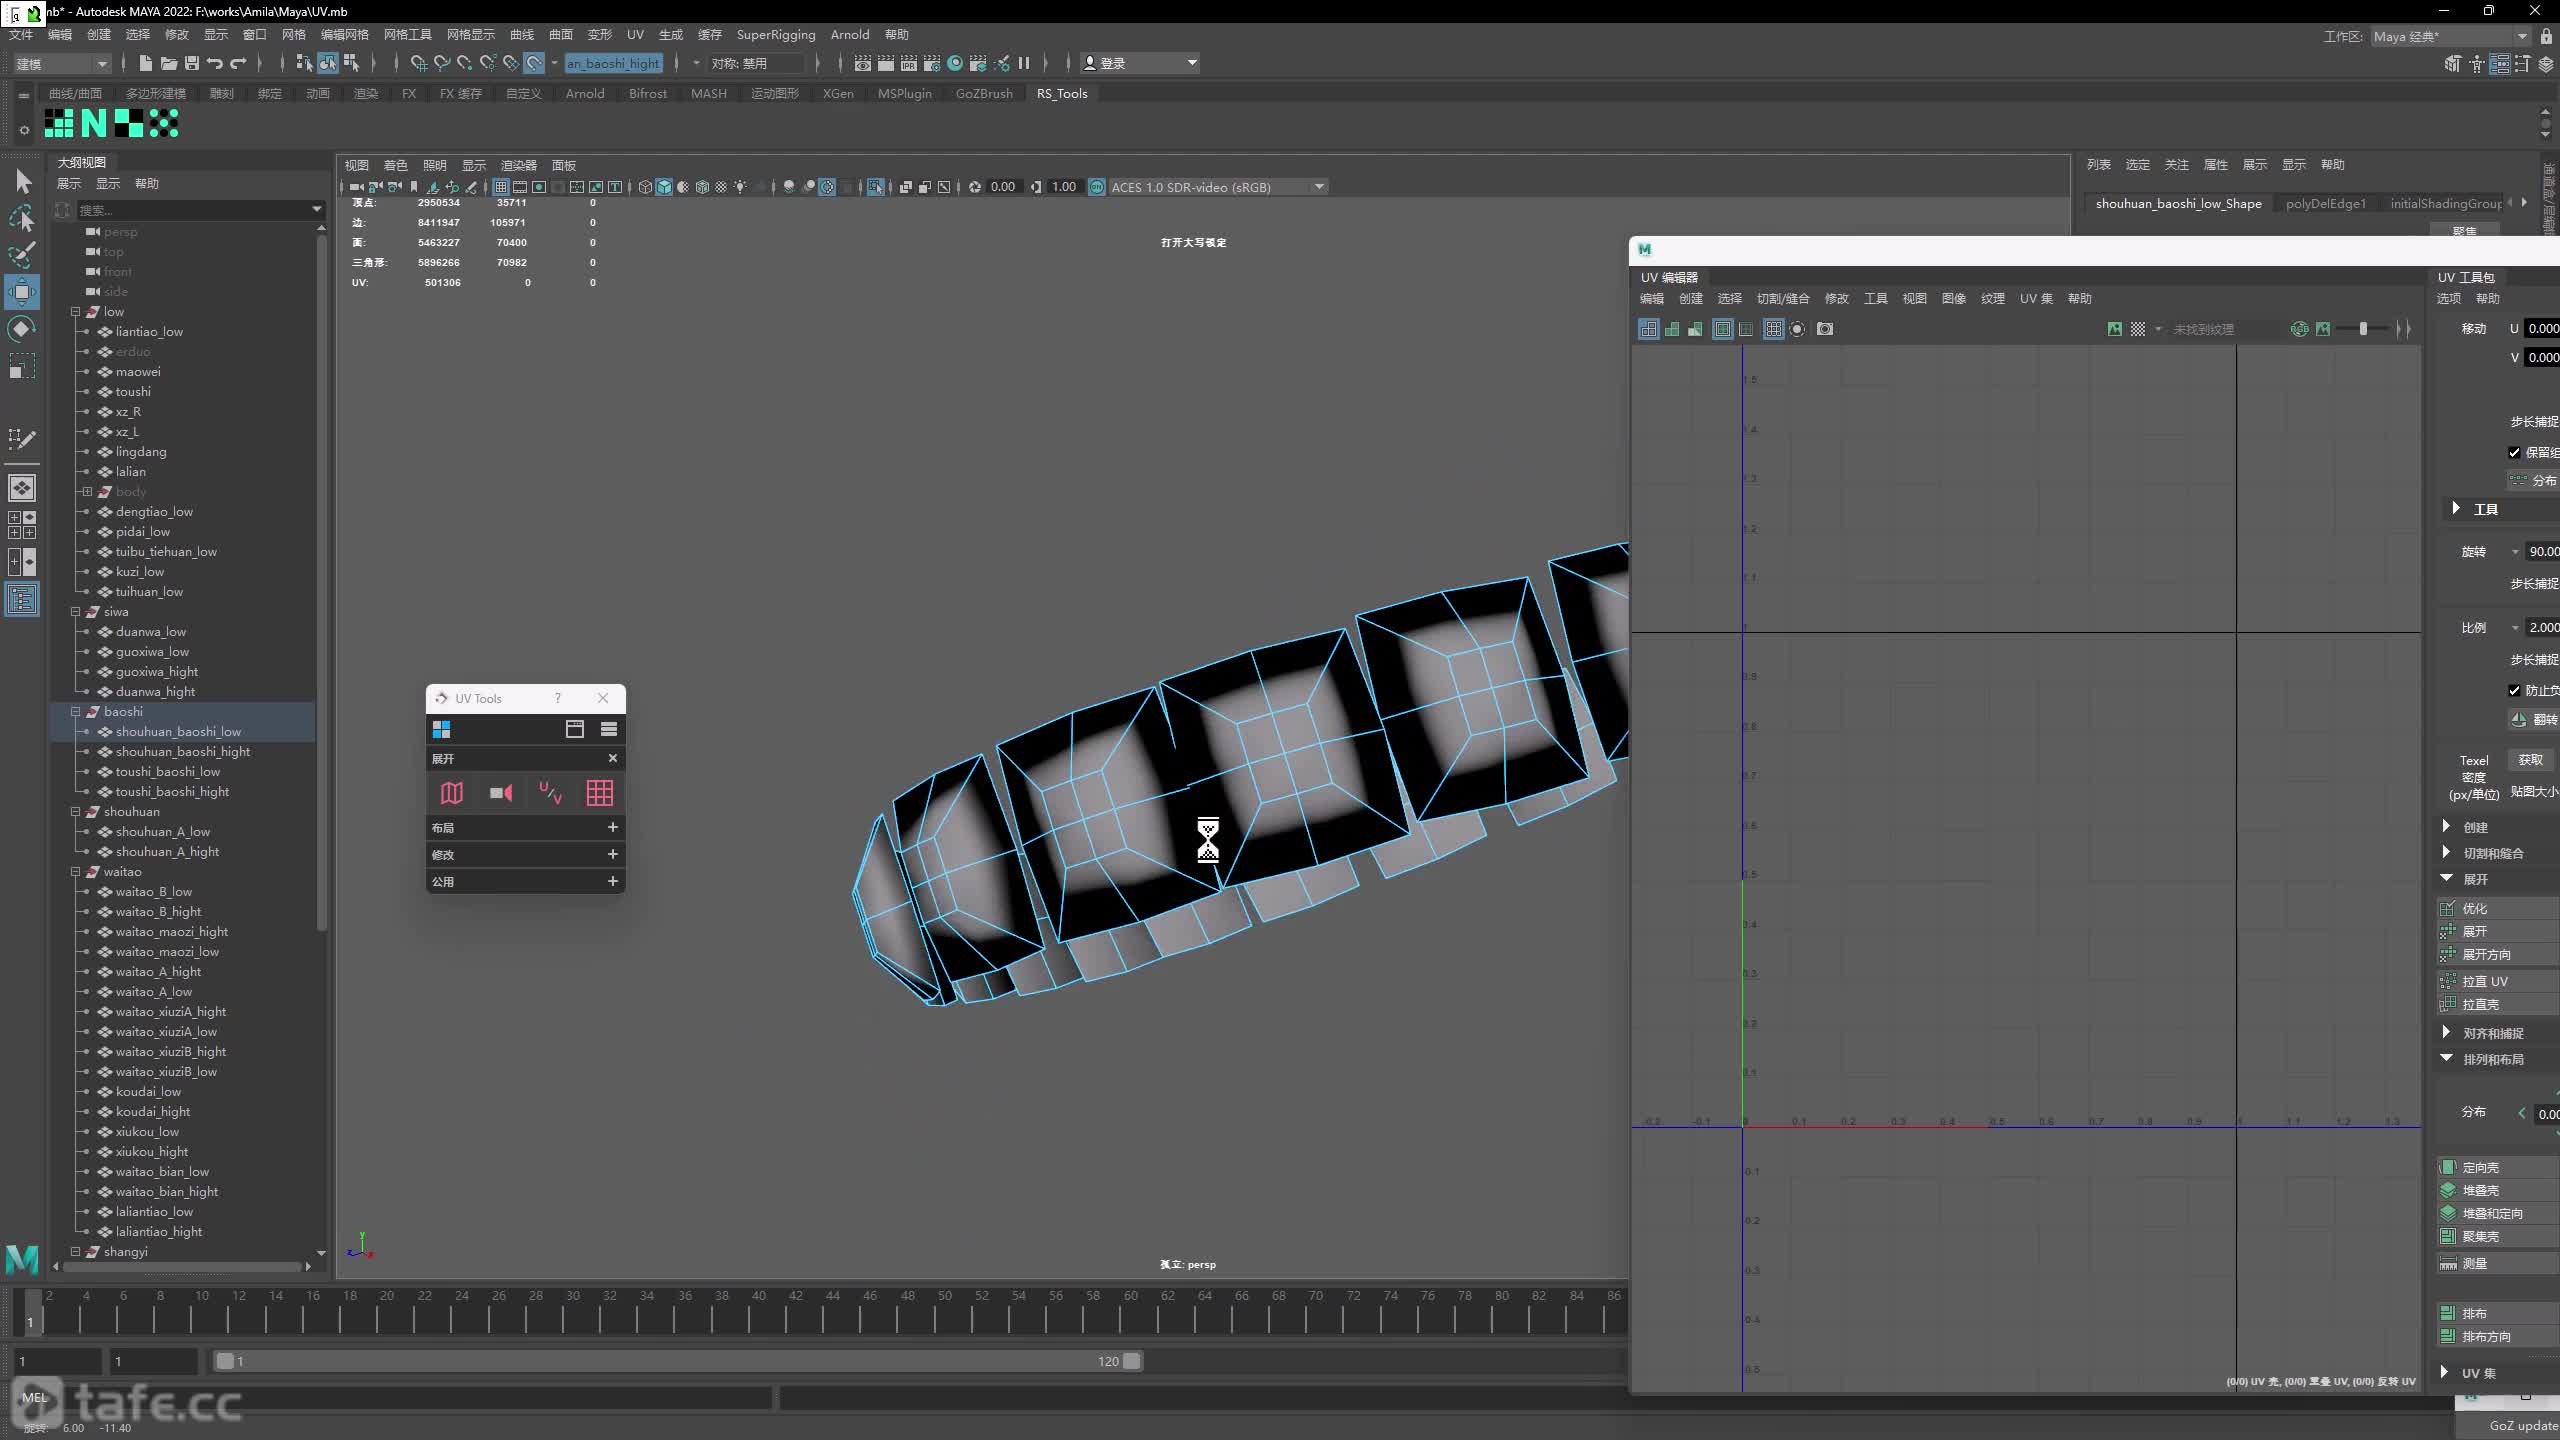Click the Redo arrow icon
The height and width of the screenshot is (1440, 2560).
tap(238, 63)
